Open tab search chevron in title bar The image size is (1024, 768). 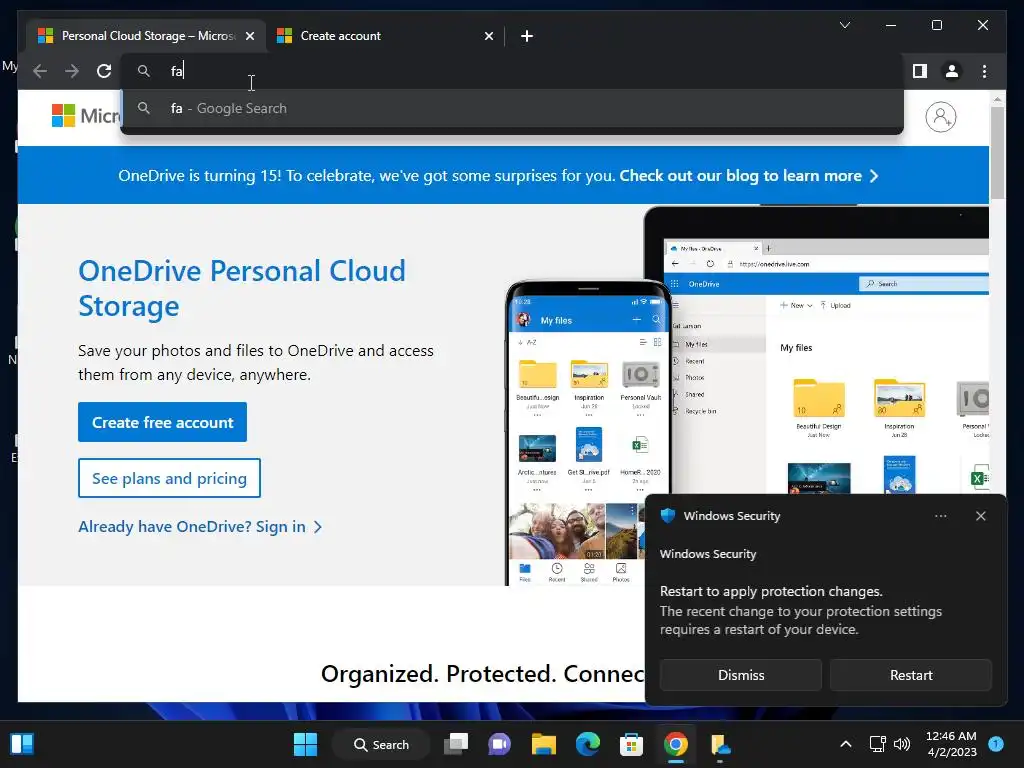click(844, 25)
